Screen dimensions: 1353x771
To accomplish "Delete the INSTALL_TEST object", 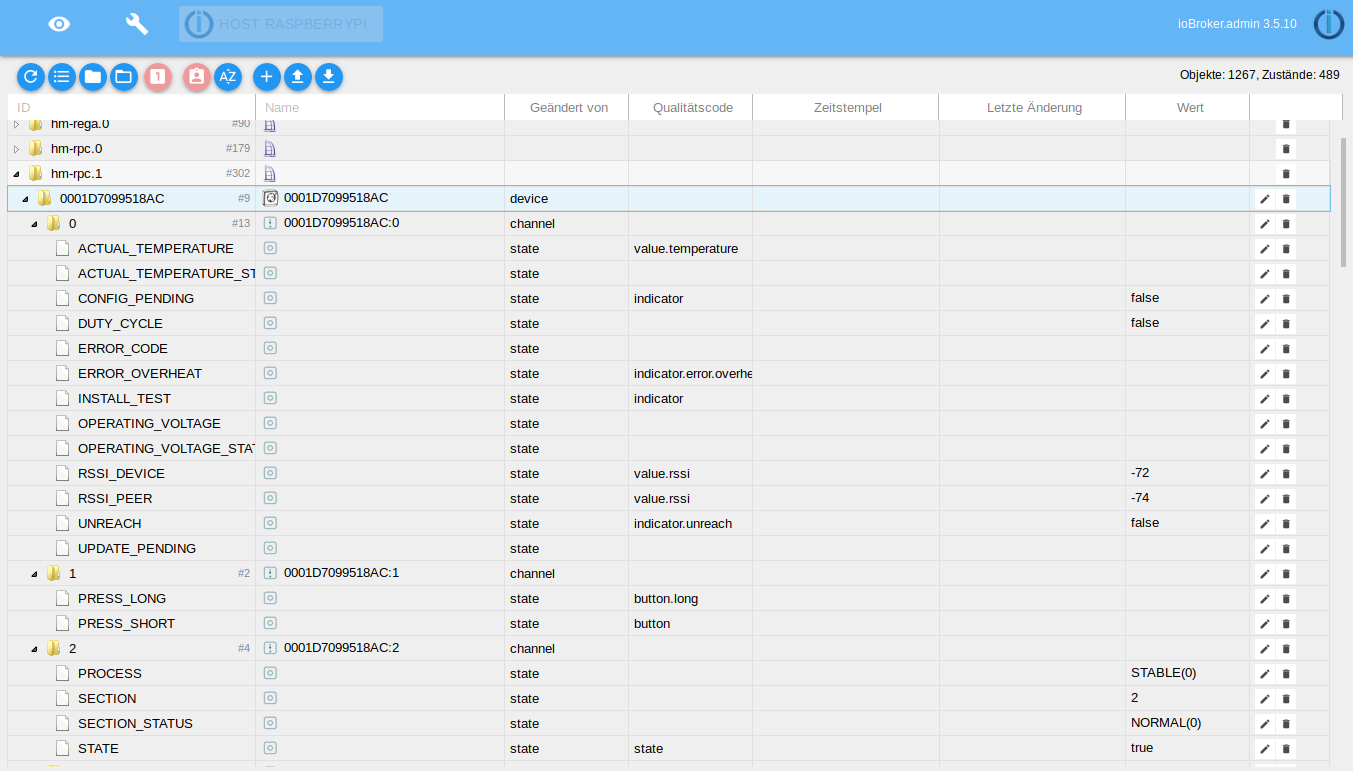I will click(x=1286, y=399).
